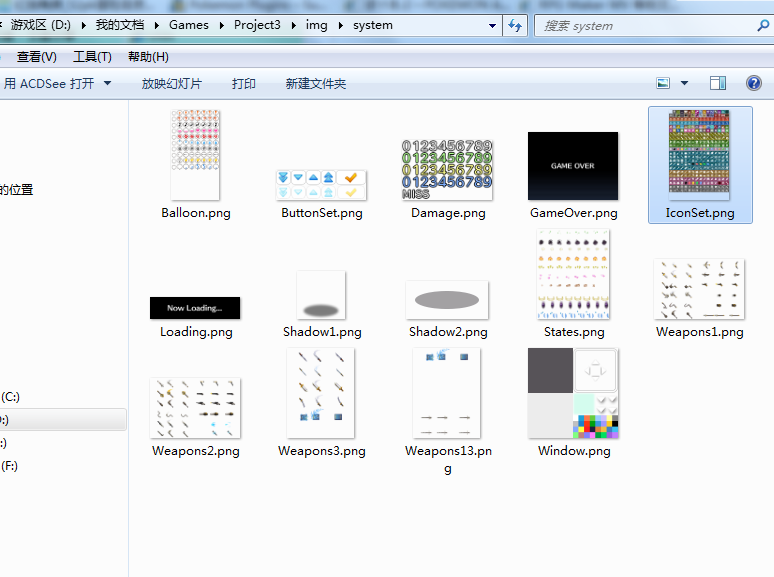Select the Weapons1.png thumbnail
Viewport: 774px width, 577px height.
(699, 289)
